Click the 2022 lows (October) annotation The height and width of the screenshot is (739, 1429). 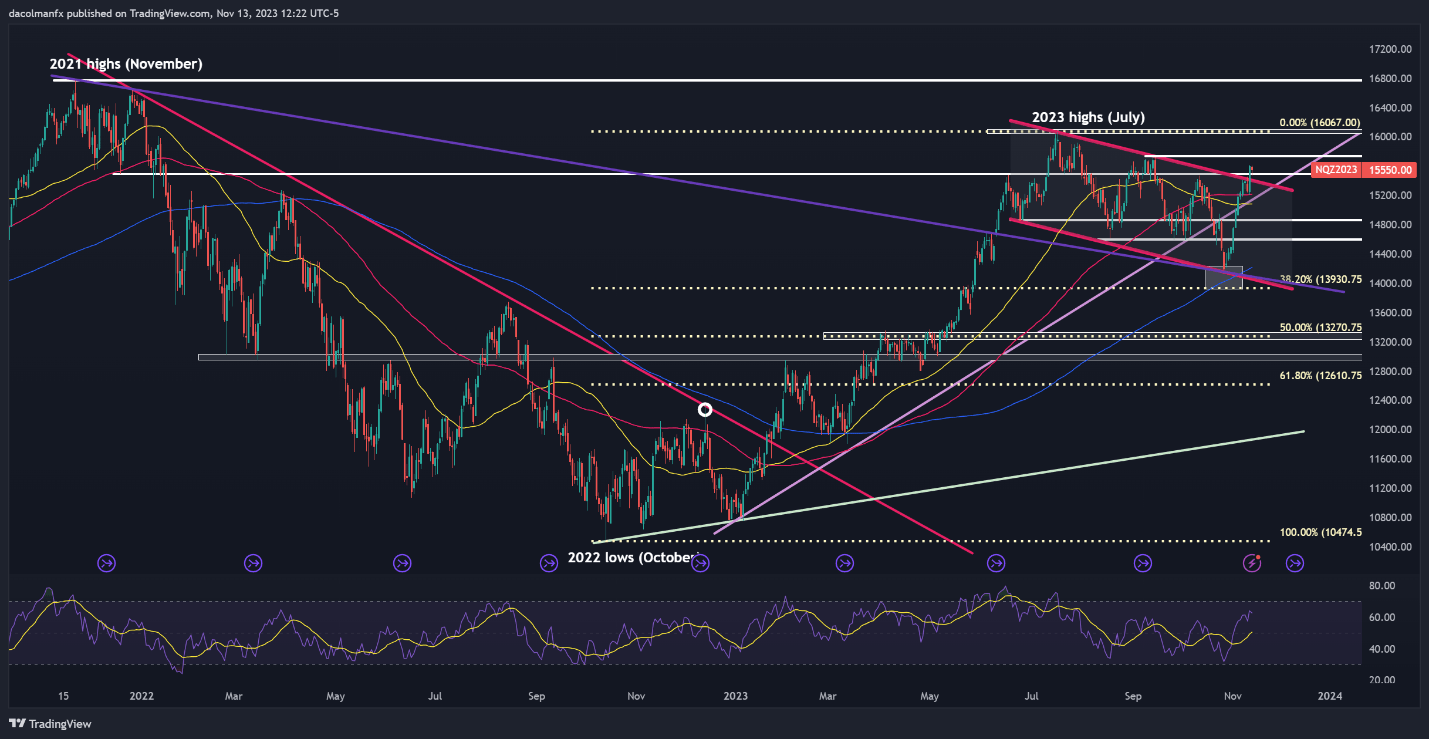(x=631, y=557)
